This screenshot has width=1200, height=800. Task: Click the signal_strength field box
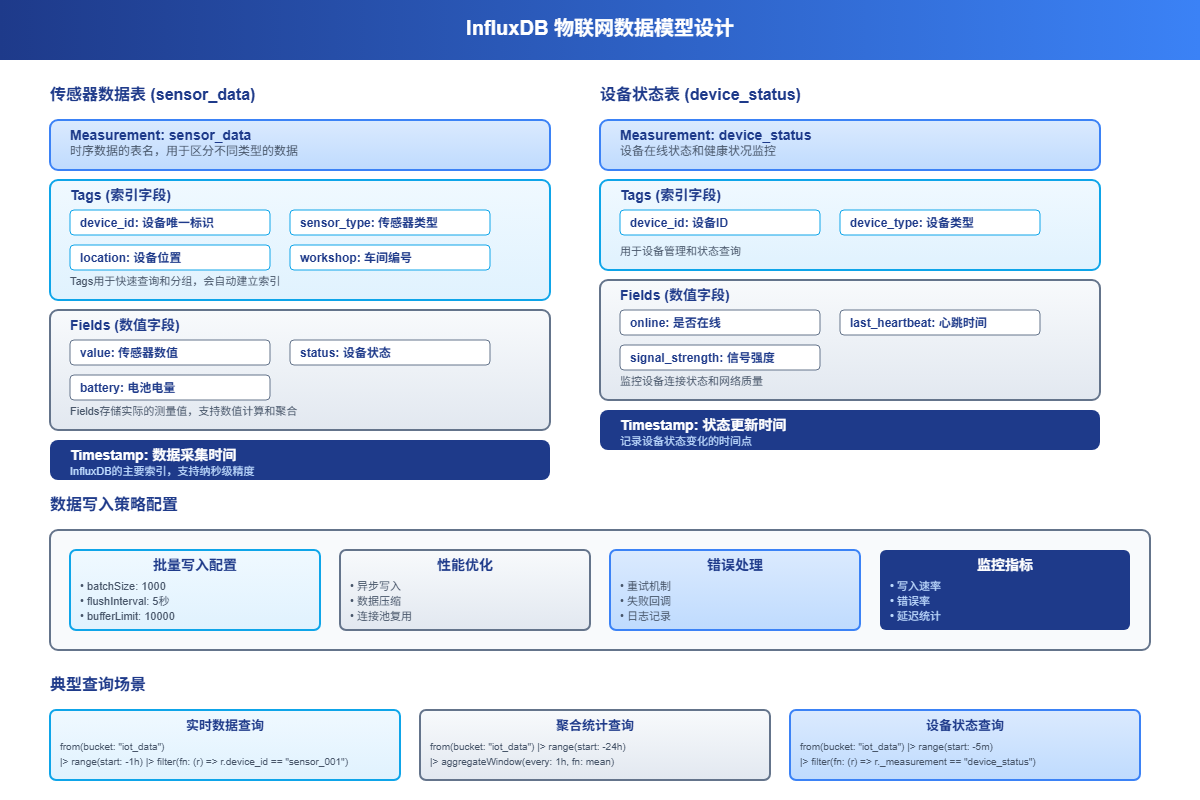pyautogui.click(x=719, y=357)
